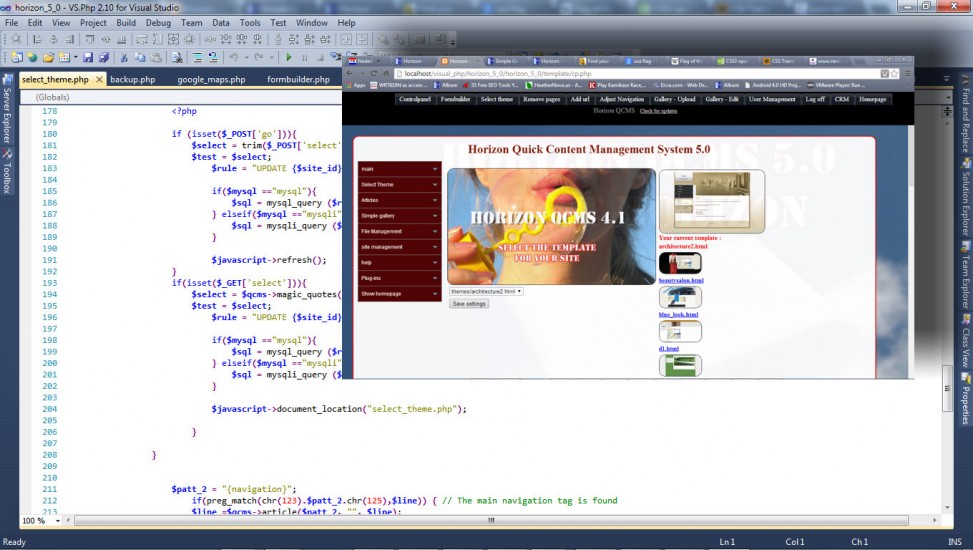Open the themes/architecture2.html dropdown
The width and height of the screenshot is (973, 550).
485,291
